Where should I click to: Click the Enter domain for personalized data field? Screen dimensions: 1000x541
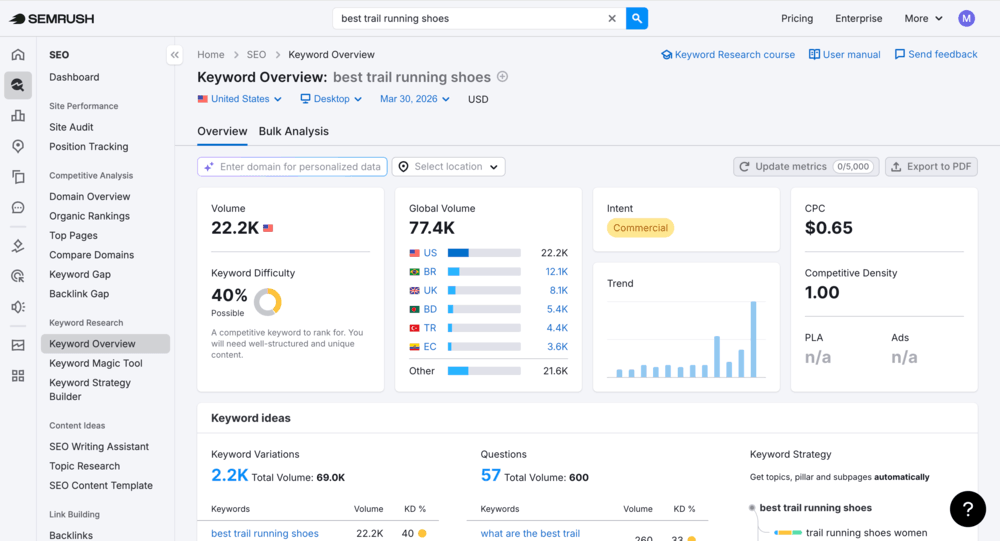[x=292, y=167]
